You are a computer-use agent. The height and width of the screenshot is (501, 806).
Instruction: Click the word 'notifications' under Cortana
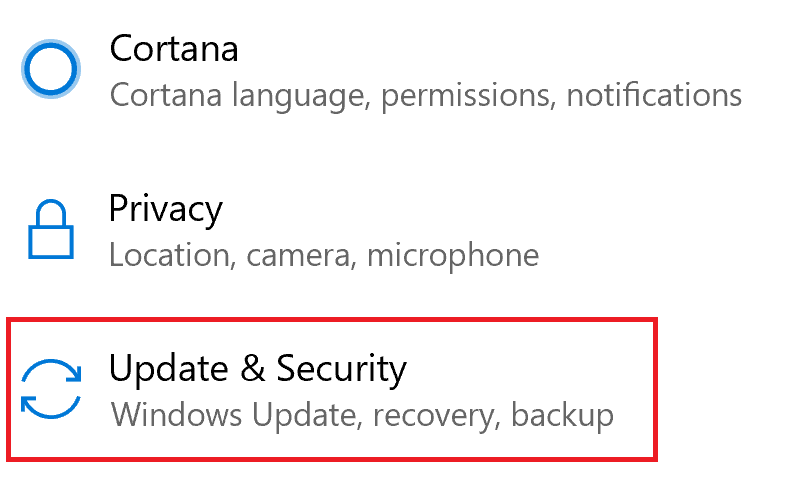[x=654, y=96]
